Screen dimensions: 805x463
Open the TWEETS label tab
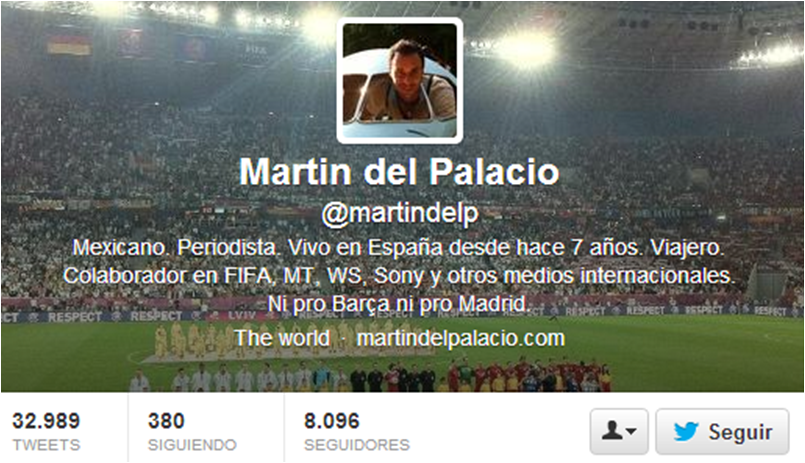(x=46, y=445)
